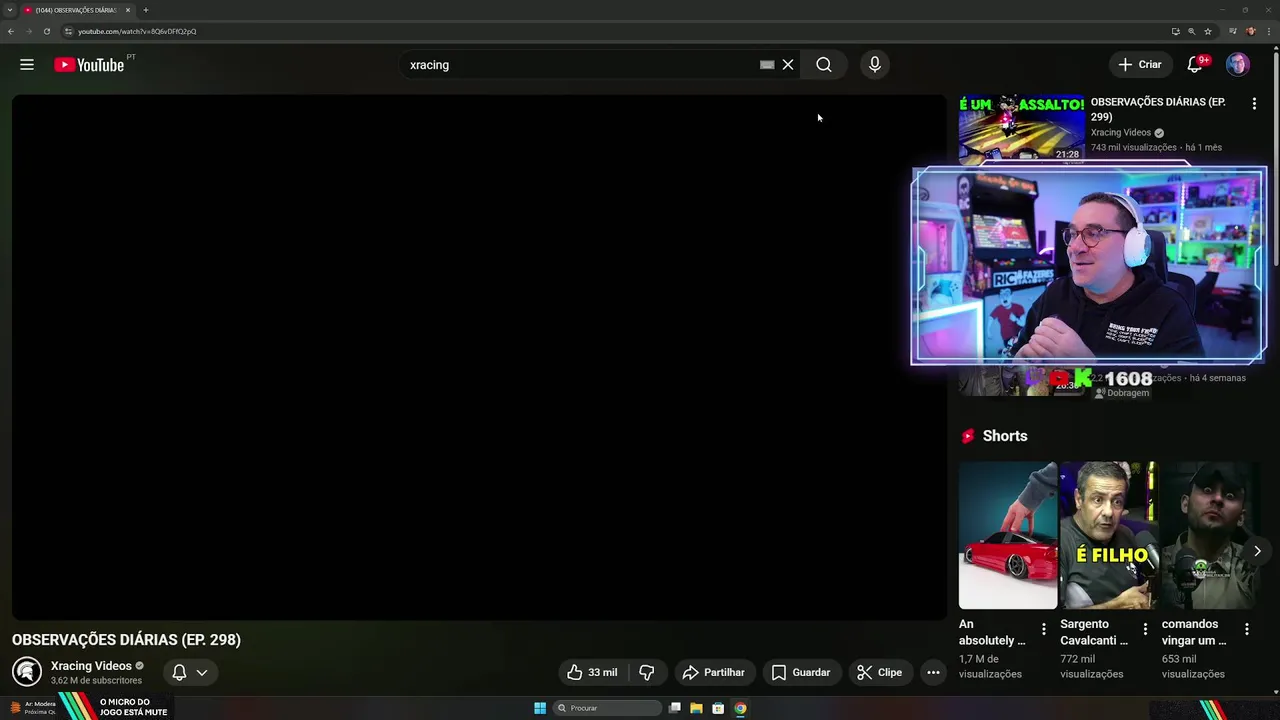
Task: Go to the YouTube home logo
Action: [89, 65]
